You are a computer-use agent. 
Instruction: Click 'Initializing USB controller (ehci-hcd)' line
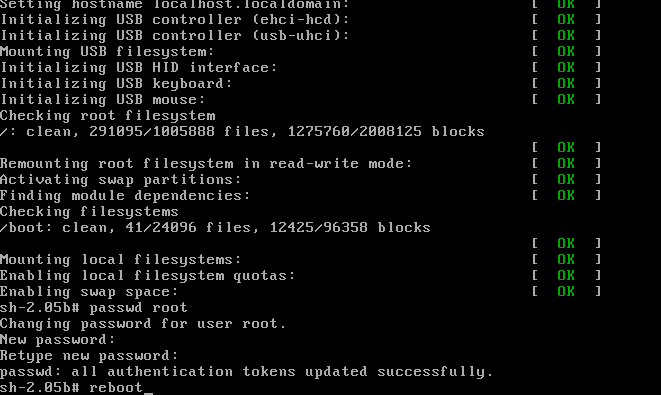pyautogui.click(x=175, y=20)
